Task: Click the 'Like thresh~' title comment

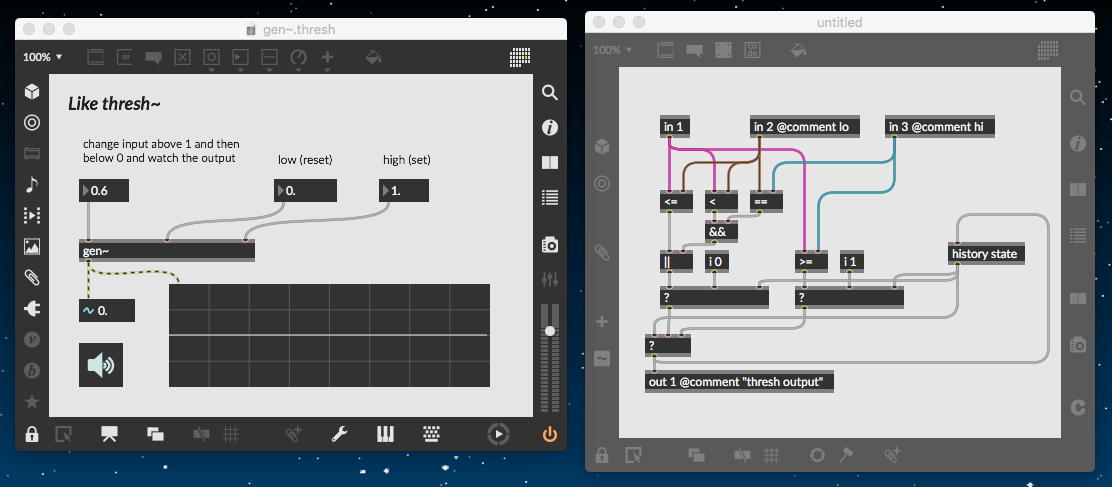Action: [115, 104]
